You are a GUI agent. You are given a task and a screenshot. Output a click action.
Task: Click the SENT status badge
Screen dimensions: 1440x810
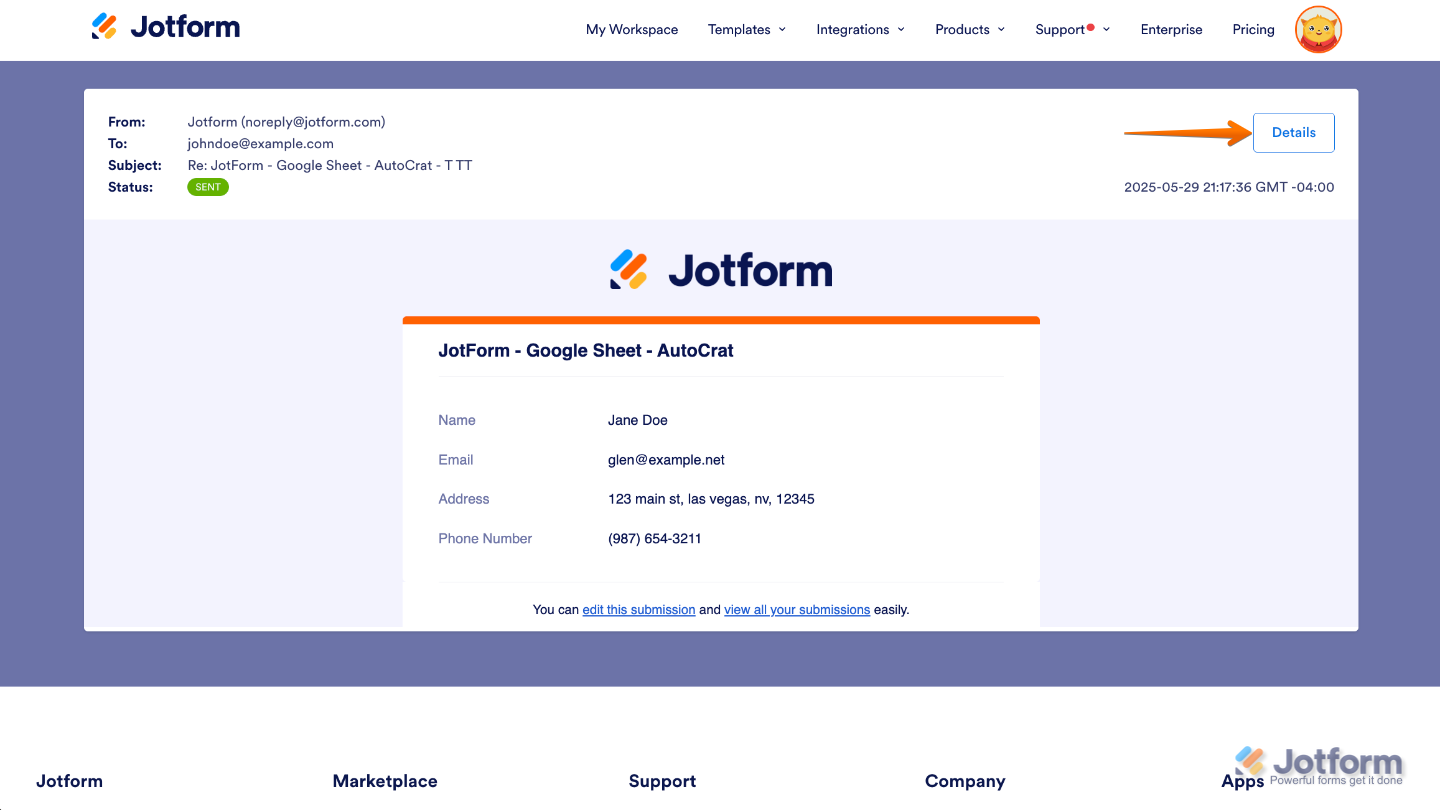click(x=207, y=187)
